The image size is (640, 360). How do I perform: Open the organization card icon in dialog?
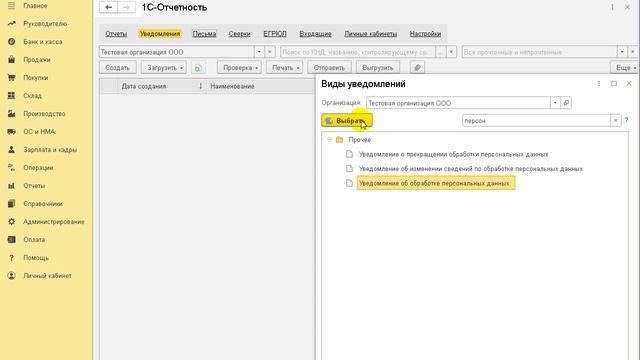pyautogui.click(x=566, y=103)
